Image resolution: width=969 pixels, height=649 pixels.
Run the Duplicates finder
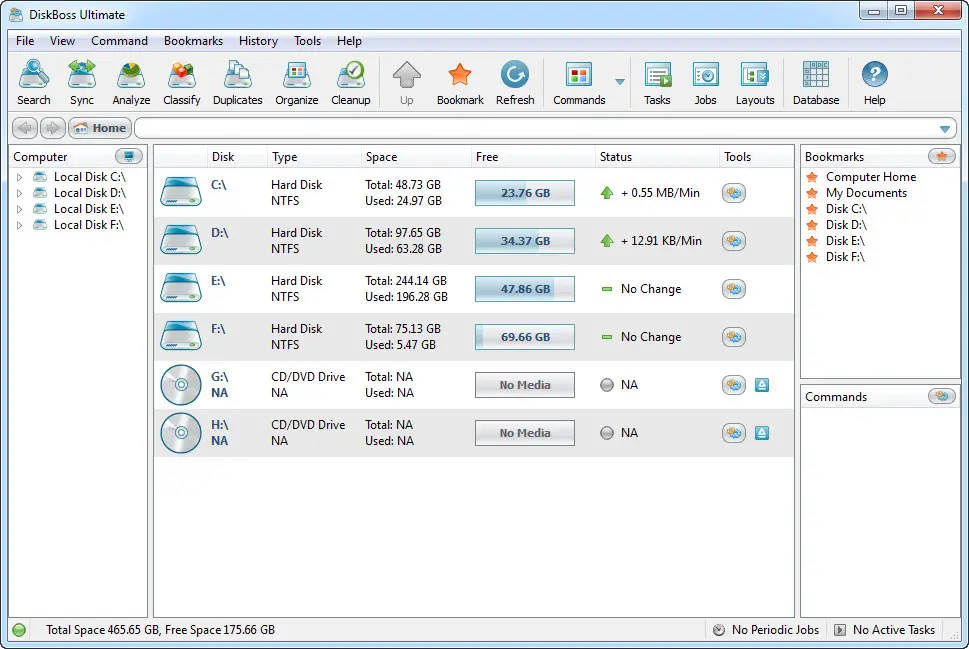pos(237,82)
